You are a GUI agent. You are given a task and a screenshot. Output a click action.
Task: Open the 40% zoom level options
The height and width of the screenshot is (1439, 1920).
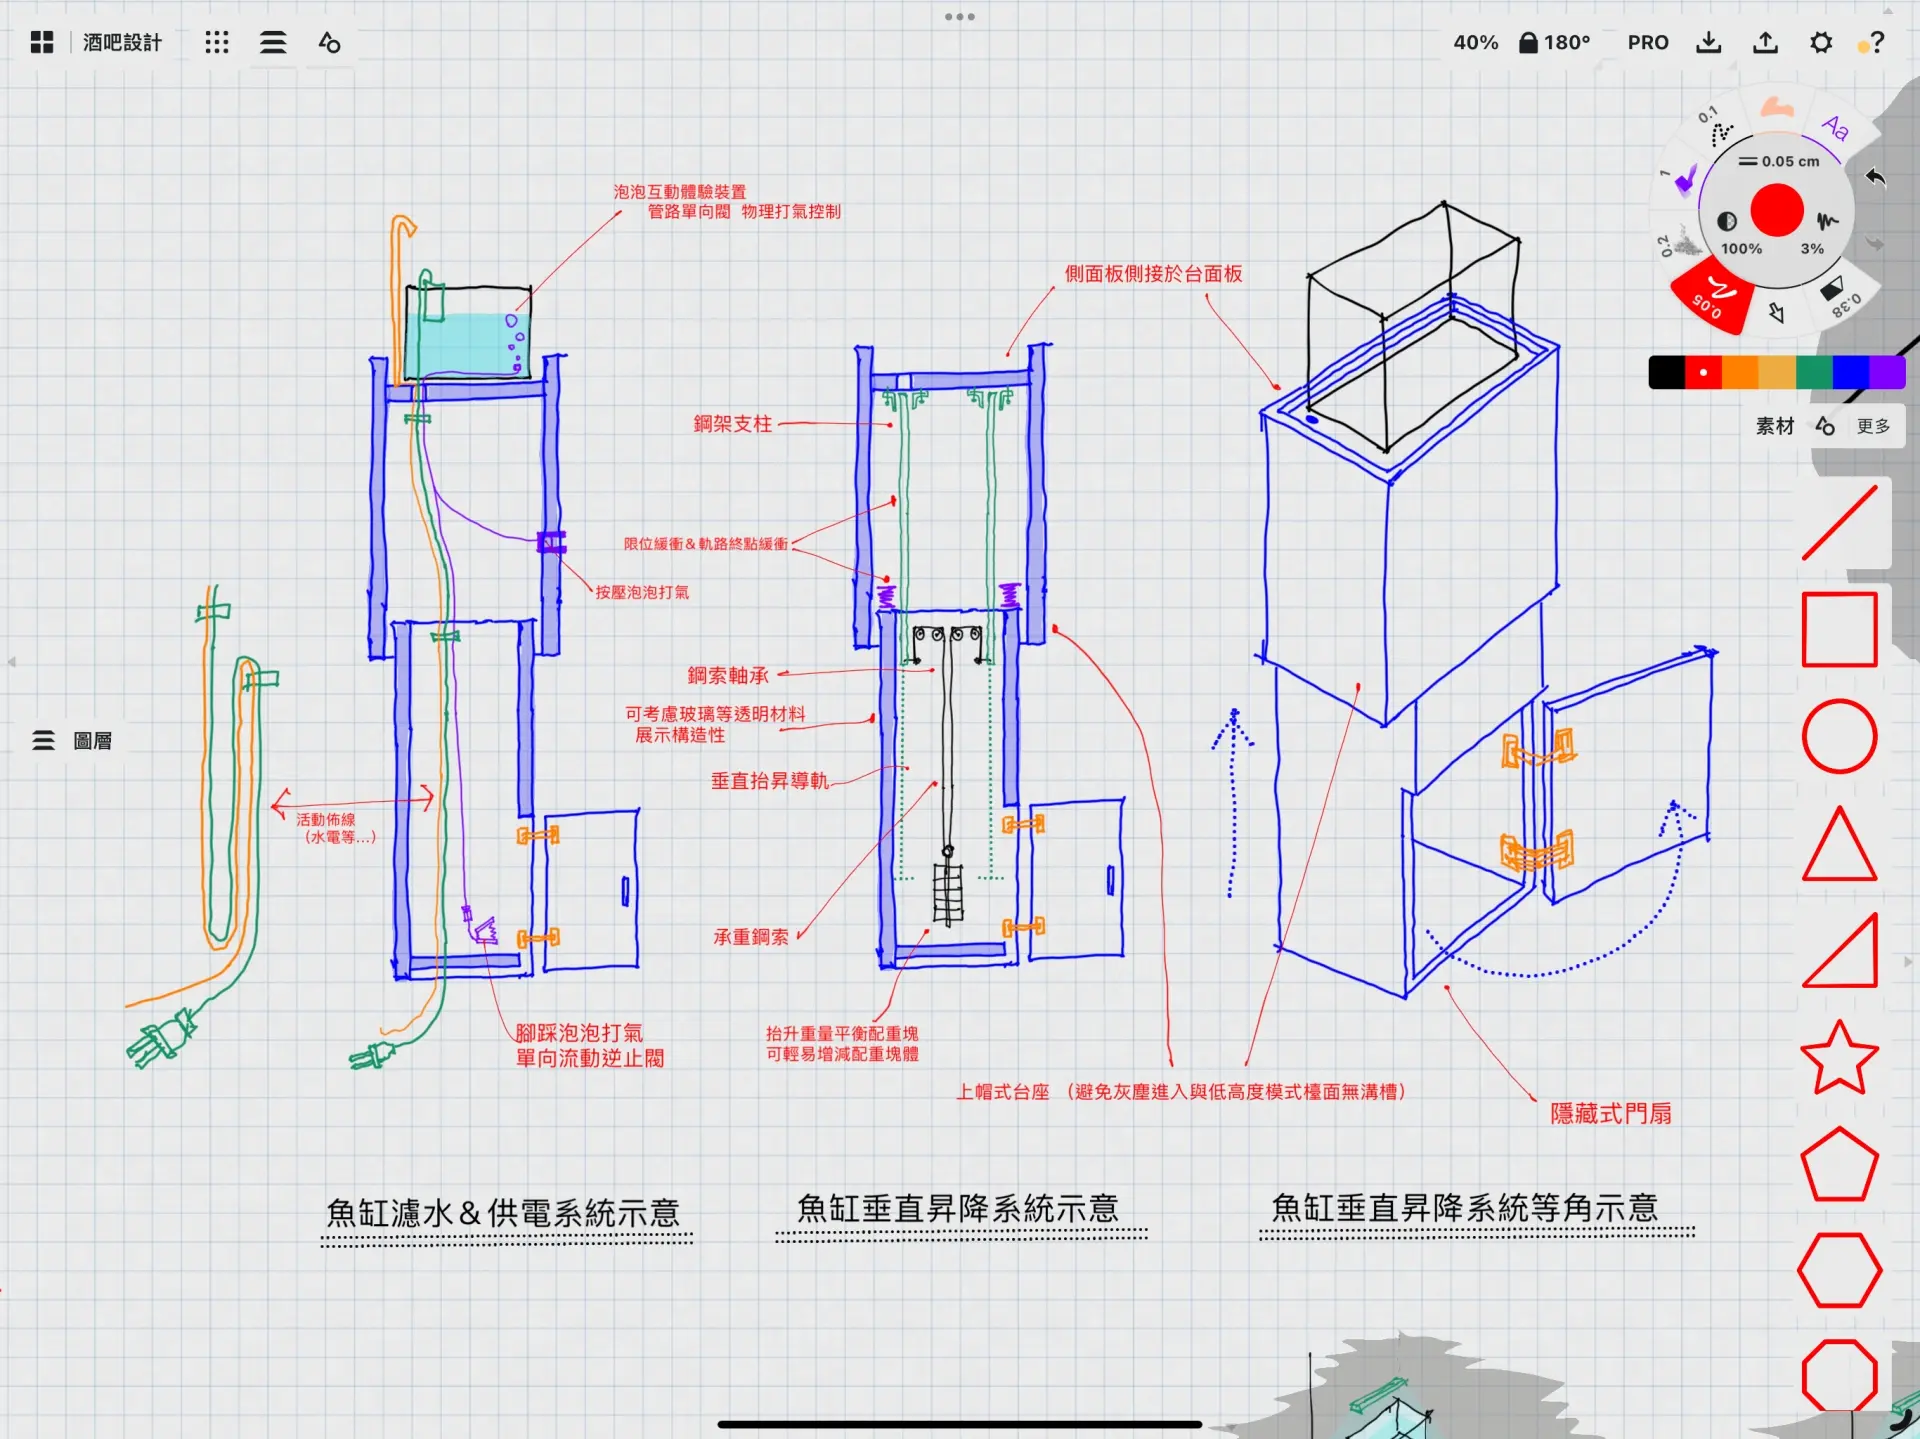[x=1475, y=42]
